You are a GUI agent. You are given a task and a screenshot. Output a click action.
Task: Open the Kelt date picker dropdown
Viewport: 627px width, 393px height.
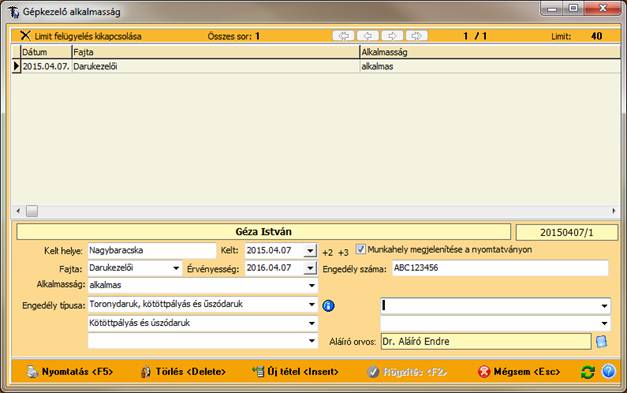310,251
